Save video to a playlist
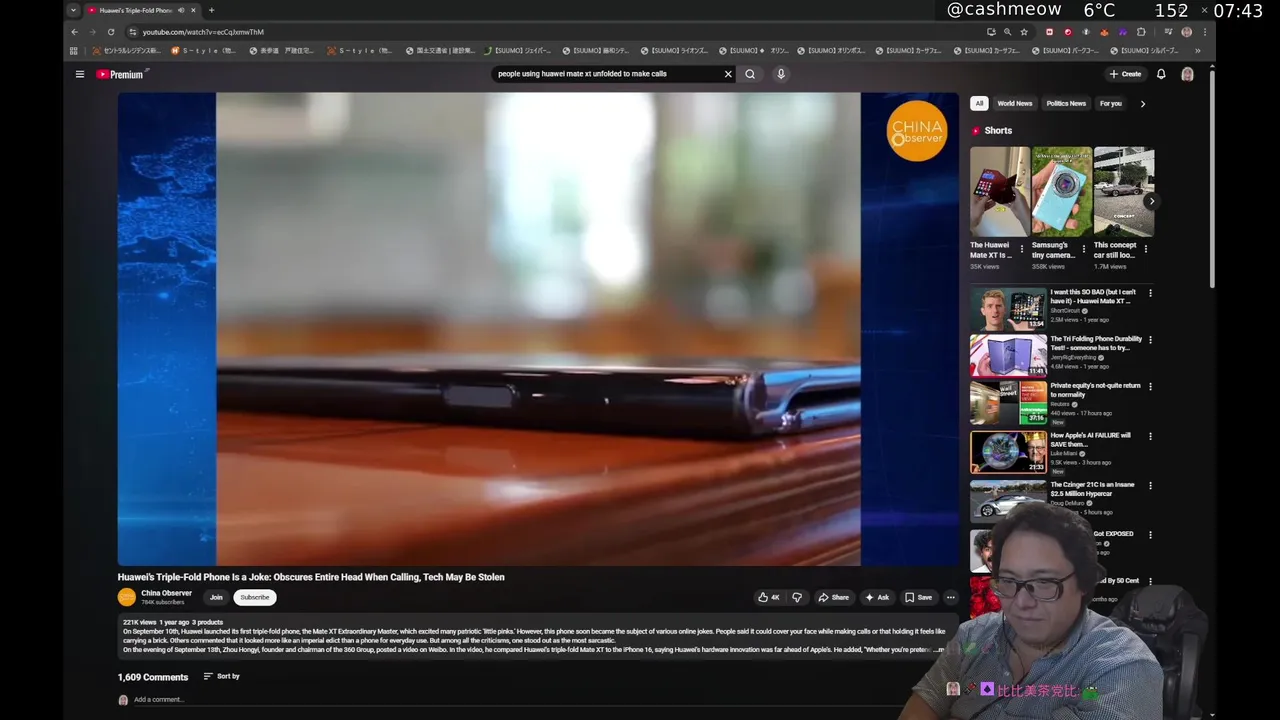1280x720 pixels. [918, 597]
